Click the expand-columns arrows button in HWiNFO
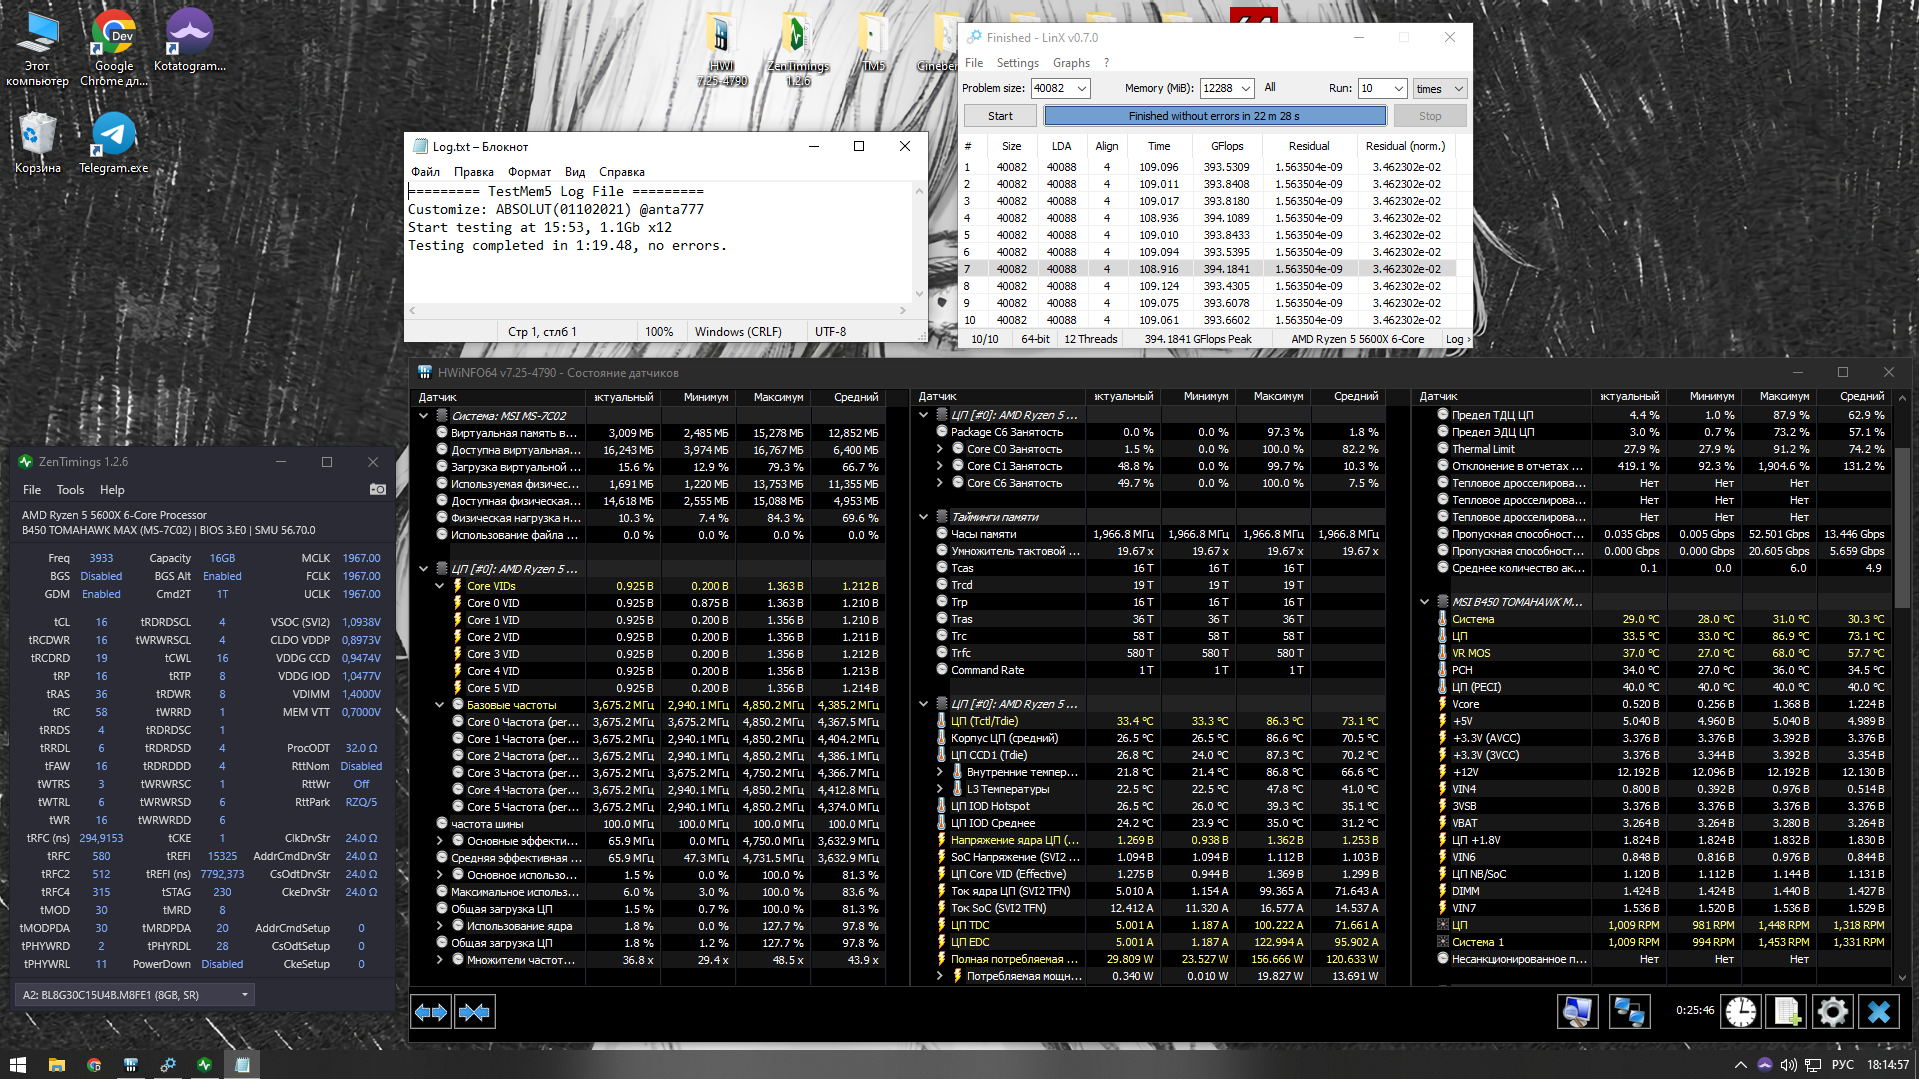This screenshot has width=1919, height=1079. pyautogui.click(x=431, y=1012)
